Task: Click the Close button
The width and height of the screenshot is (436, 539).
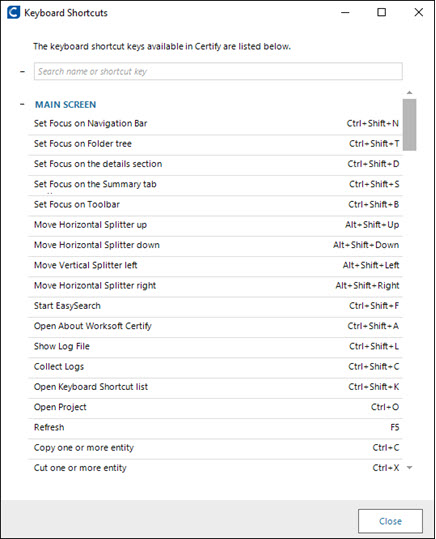Action: click(390, 521)
